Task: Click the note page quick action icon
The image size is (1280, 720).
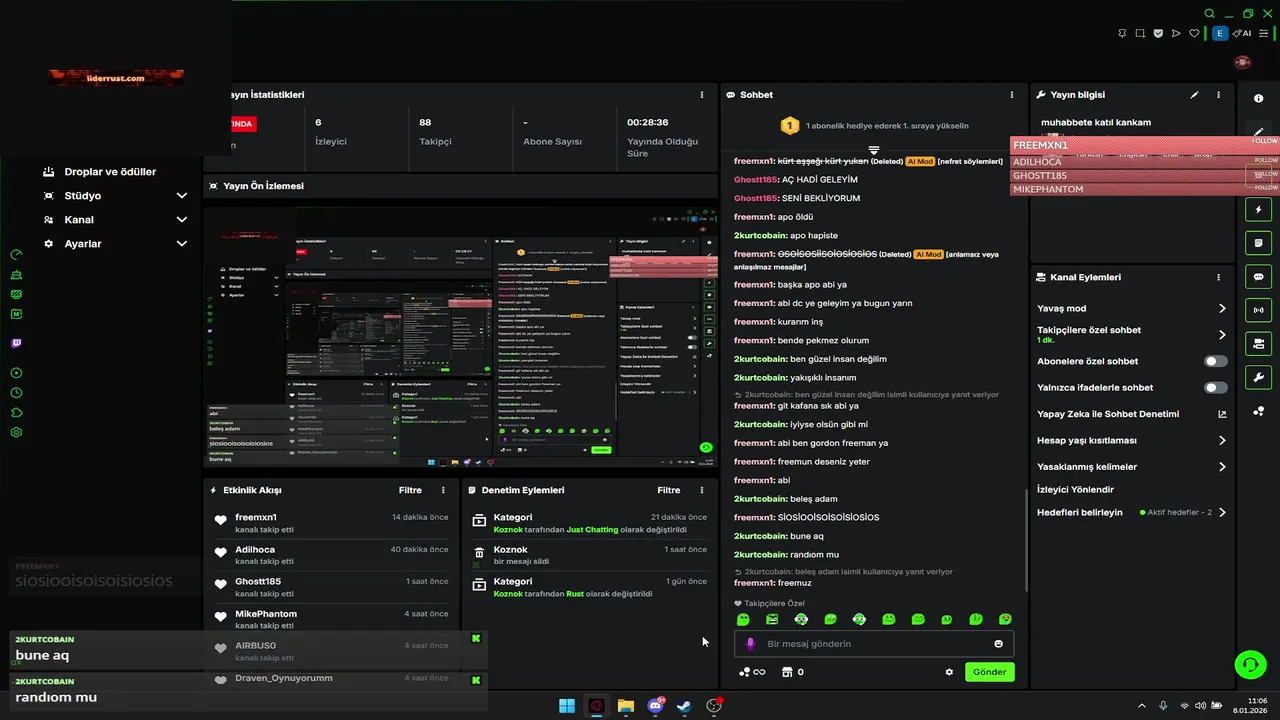Action: (x=1258, y=243)
